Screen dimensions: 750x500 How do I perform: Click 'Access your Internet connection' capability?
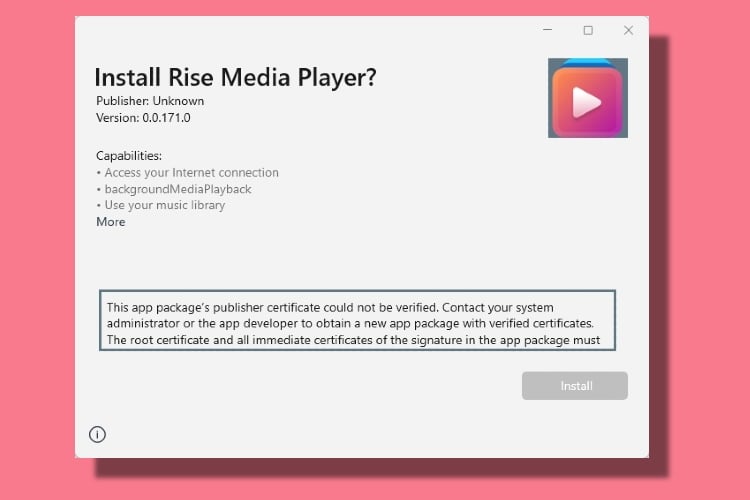191,172
